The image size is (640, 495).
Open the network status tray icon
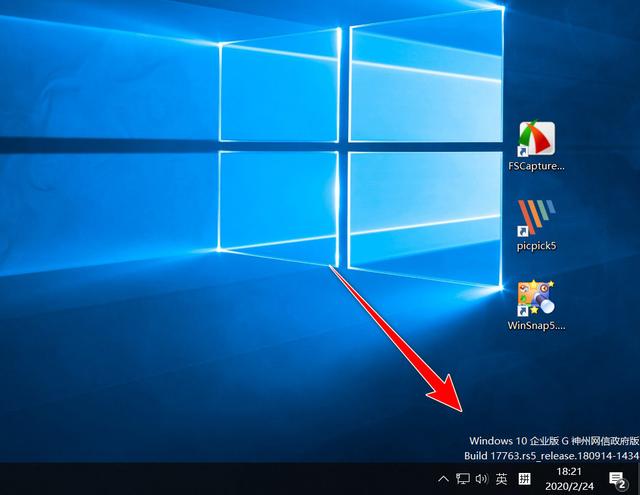(463, 479)
